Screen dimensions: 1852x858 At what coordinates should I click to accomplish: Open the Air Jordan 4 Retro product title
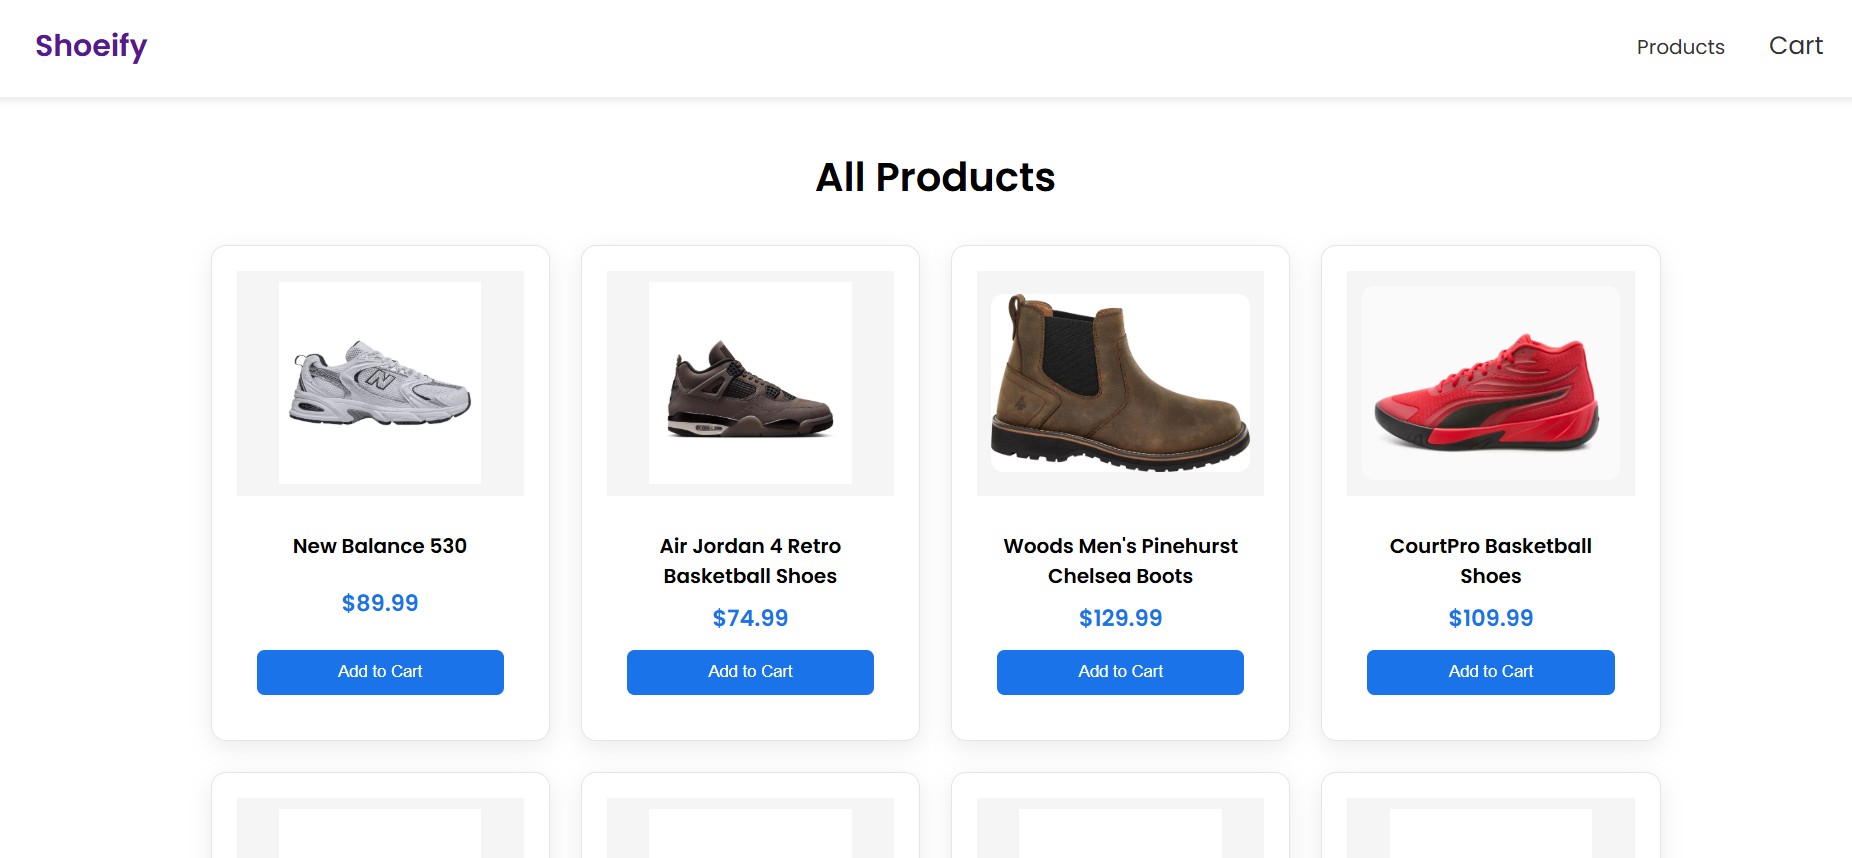750,560
